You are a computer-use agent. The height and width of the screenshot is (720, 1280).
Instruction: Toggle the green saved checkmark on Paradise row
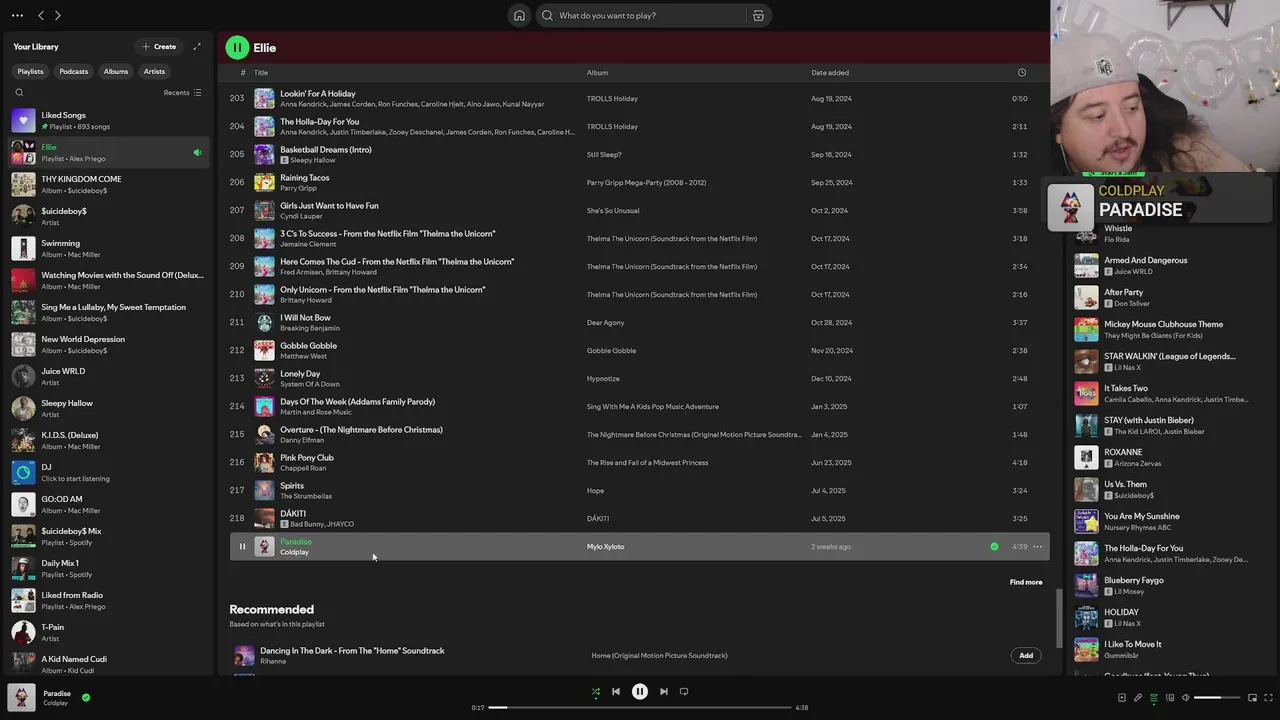(x=994, y=546)
